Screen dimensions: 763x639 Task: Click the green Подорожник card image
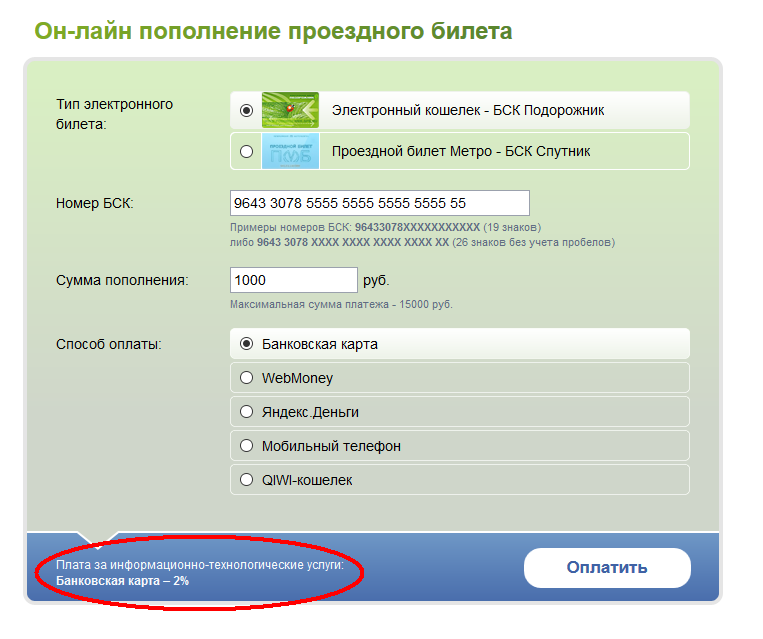[x=290, y=110]
